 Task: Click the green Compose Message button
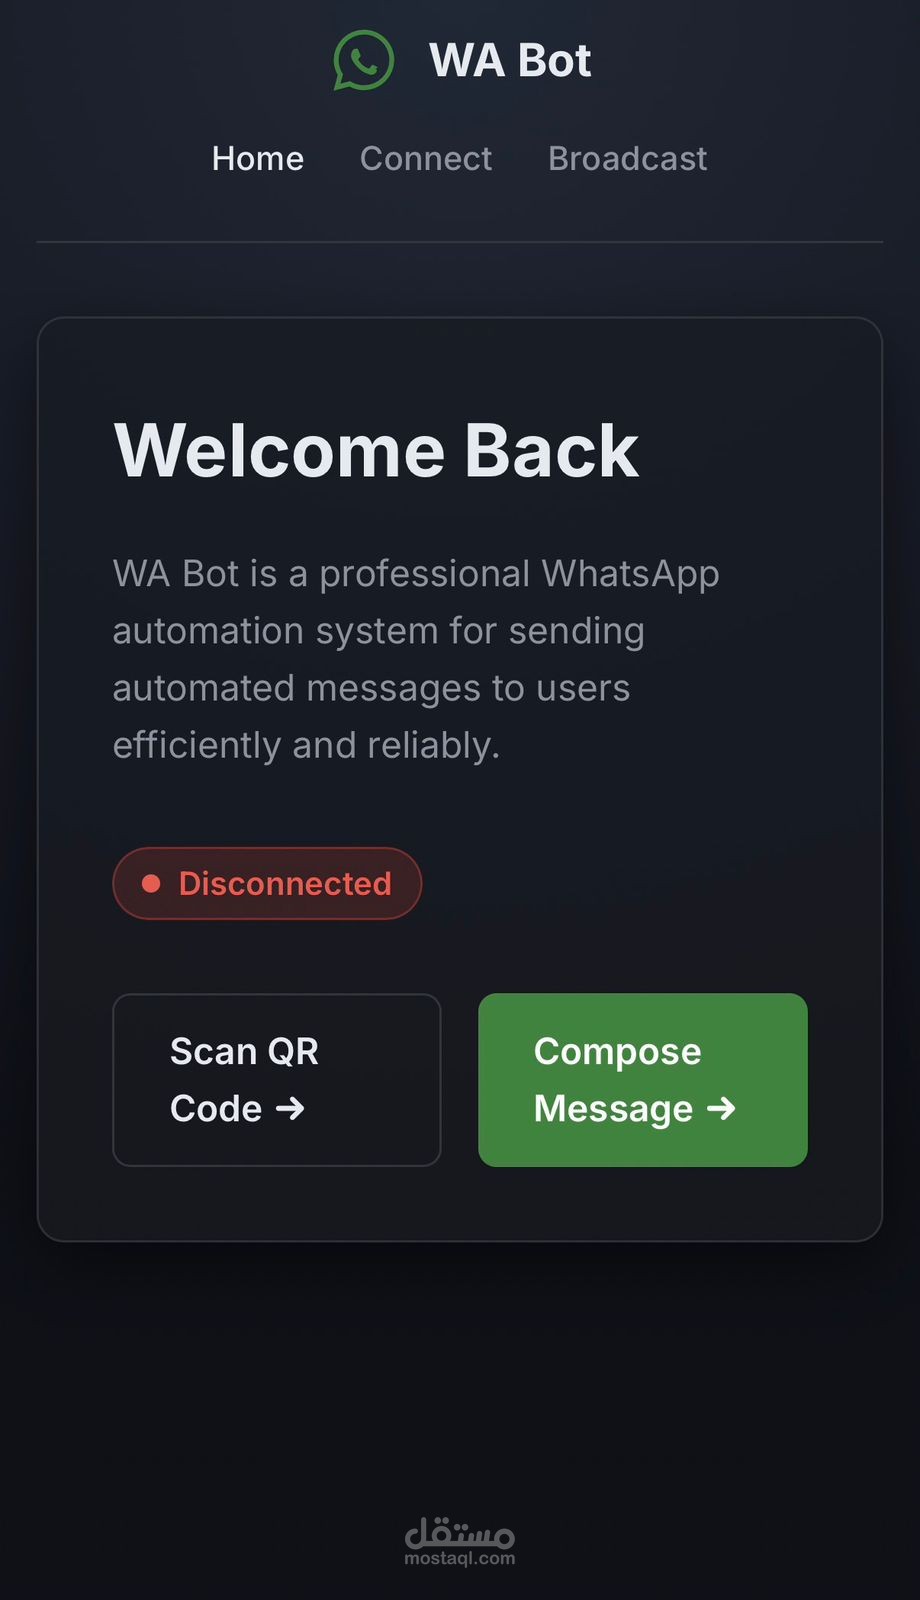(643, 1080)
